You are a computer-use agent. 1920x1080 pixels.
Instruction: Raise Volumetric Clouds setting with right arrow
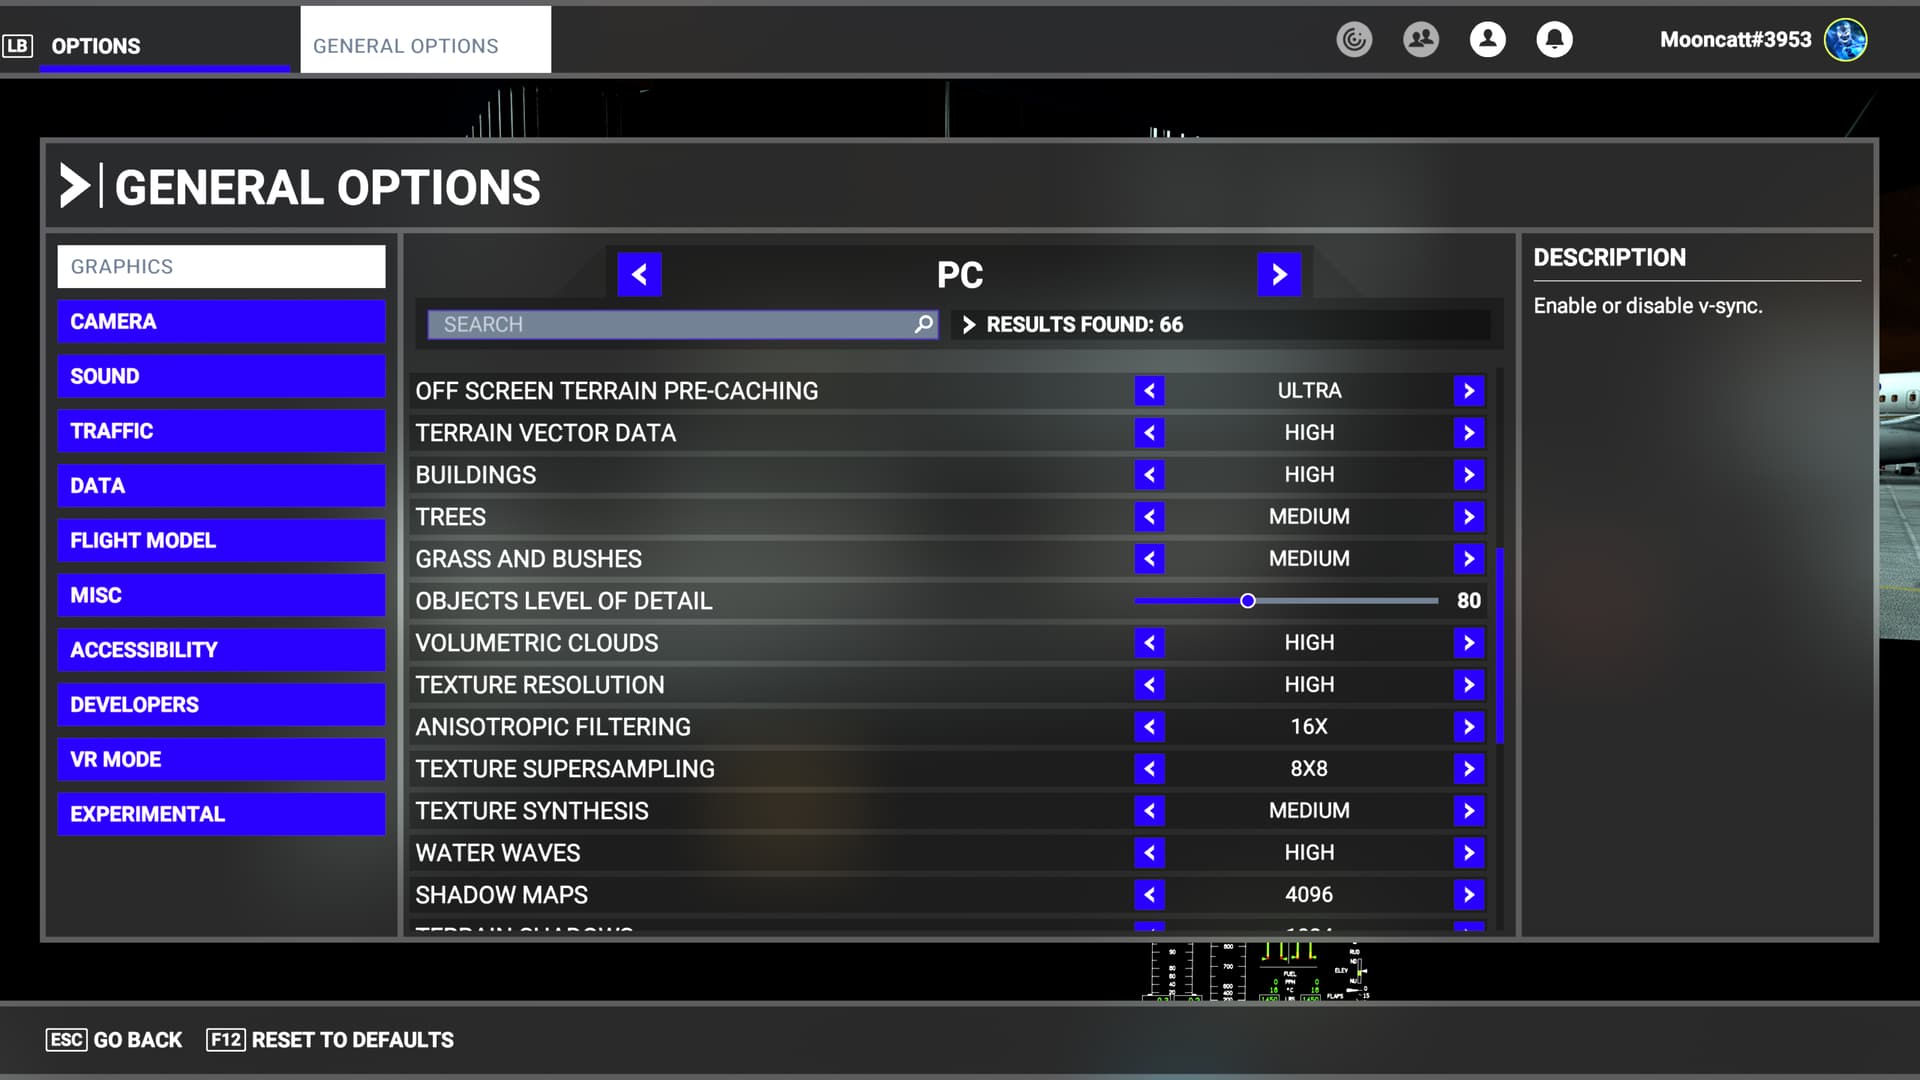(1468, 643)
